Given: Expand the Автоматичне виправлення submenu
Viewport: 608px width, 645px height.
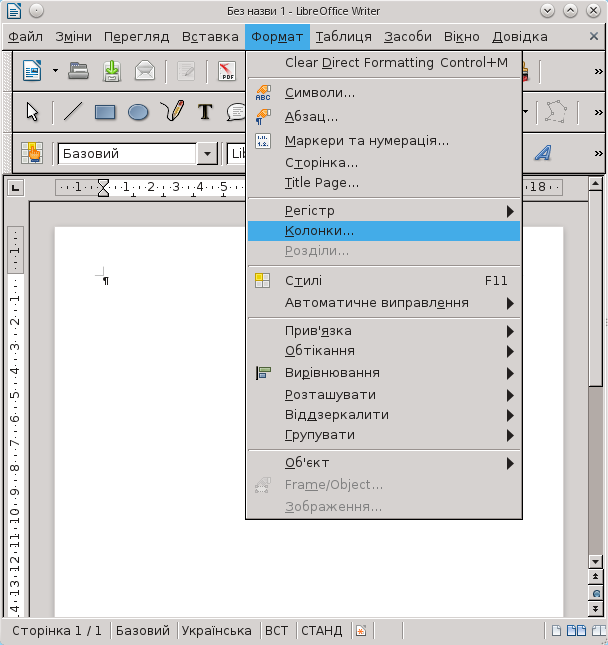Looking at the screenshot, I should [384, 303].
